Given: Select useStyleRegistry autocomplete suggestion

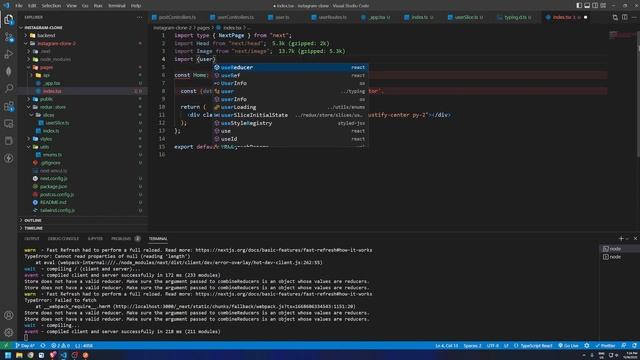Looking at the screenshot, I should click(290, 123).
